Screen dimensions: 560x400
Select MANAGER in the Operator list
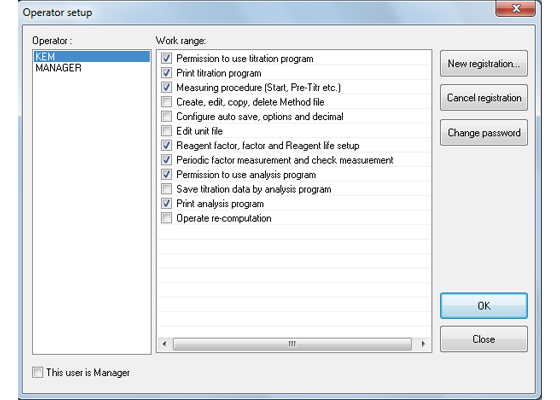pyautogui.click(x=59, y=68)
